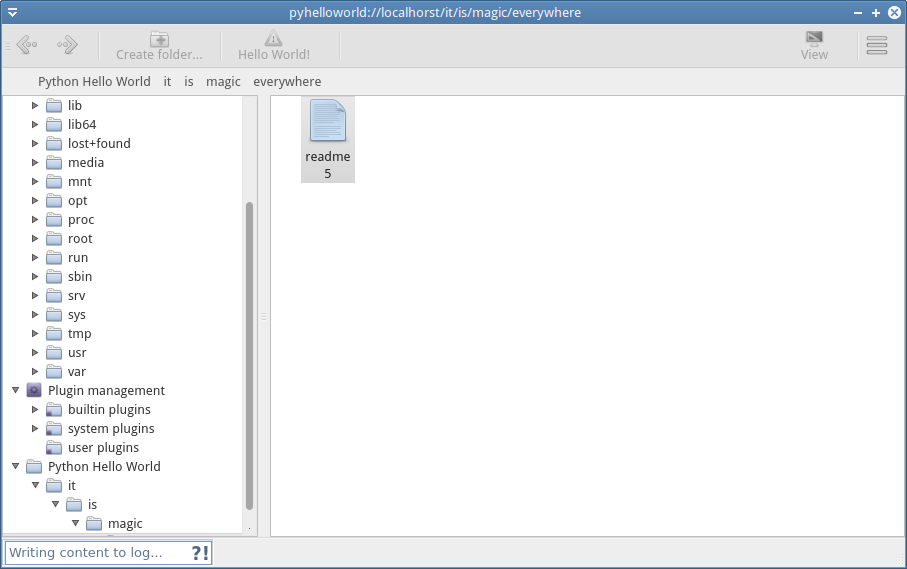The width and height of the screenshot is (907, 569).
Task: Click the lost+found folder icon
Action: coord(54,143)
